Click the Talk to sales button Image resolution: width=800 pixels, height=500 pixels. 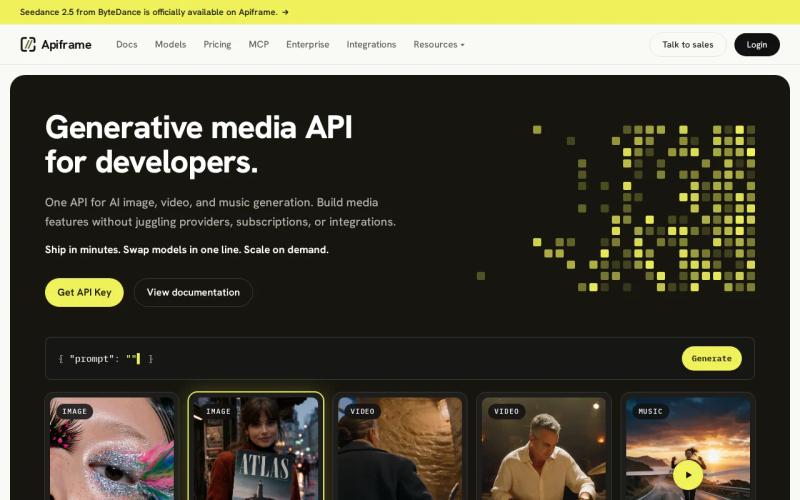(x=688, y=44)
